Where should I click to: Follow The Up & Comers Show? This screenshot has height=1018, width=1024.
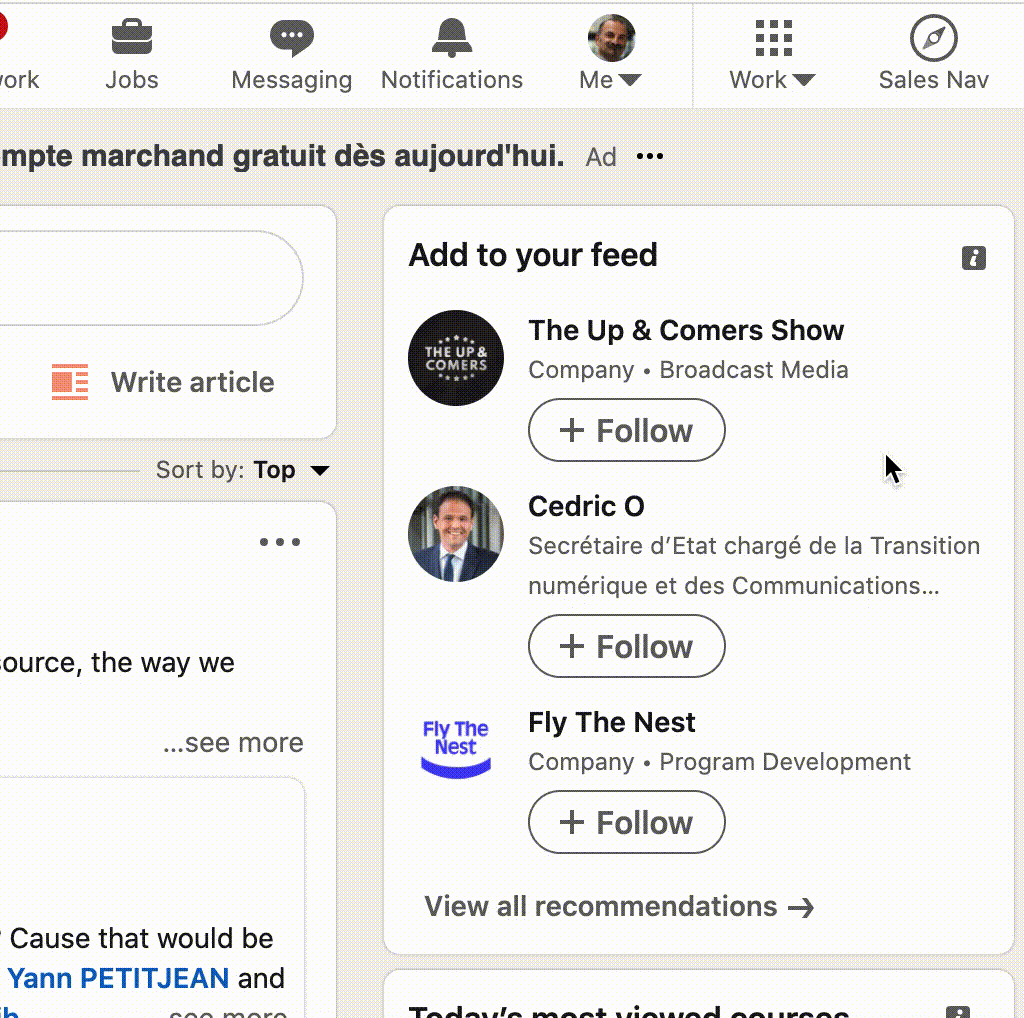626,430
